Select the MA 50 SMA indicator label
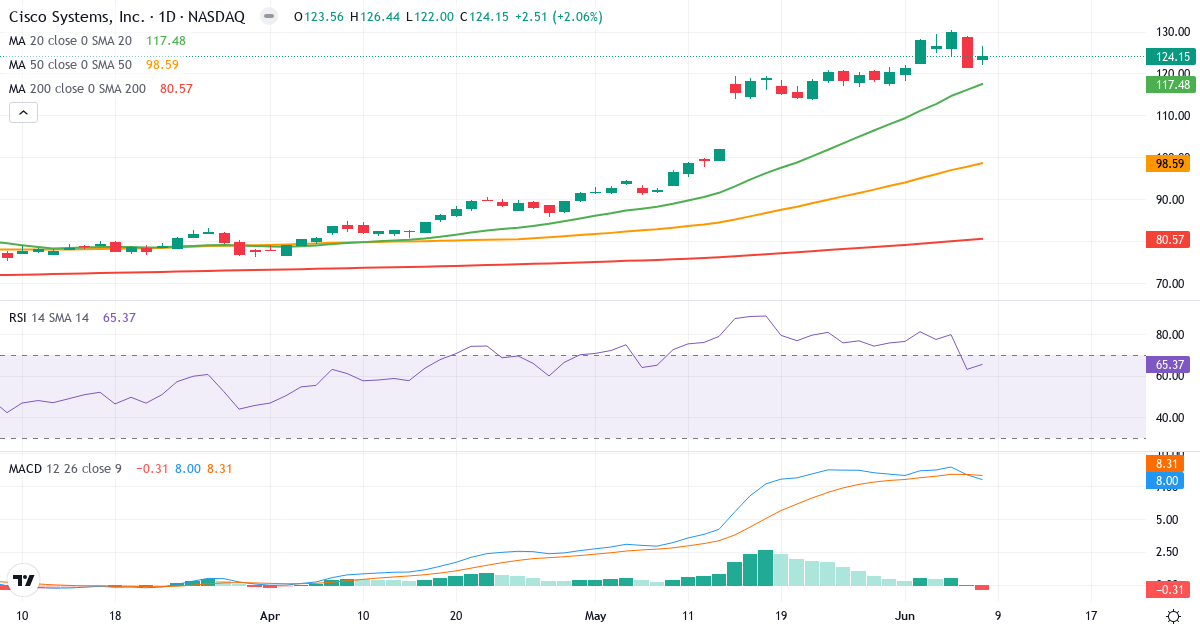 click(70, 65)
